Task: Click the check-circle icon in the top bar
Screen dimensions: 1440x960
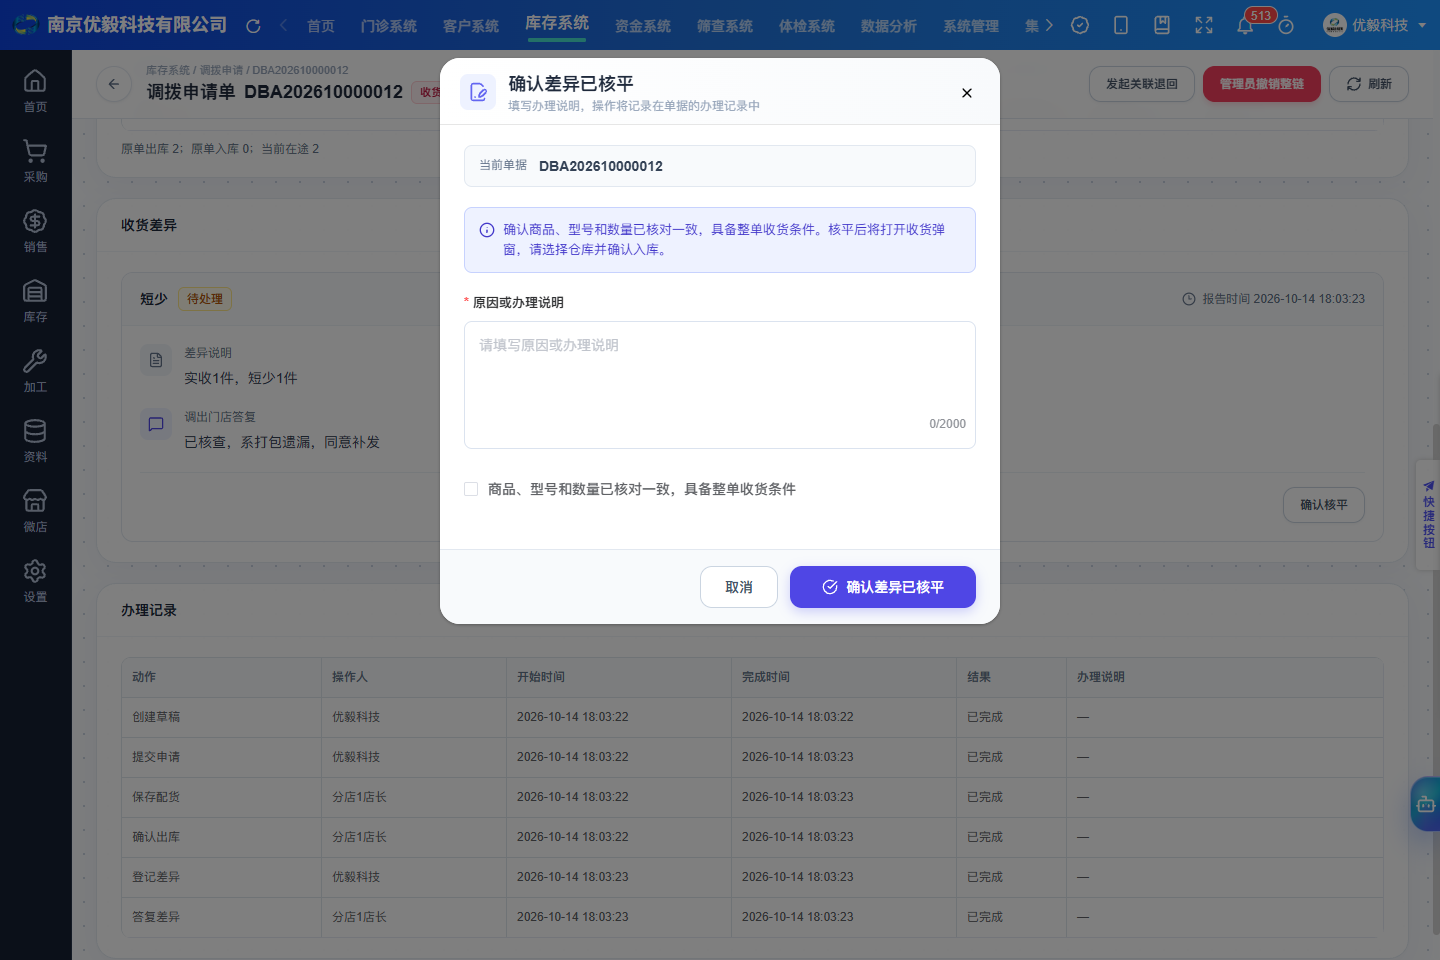Action: [x=1080, y=26]
